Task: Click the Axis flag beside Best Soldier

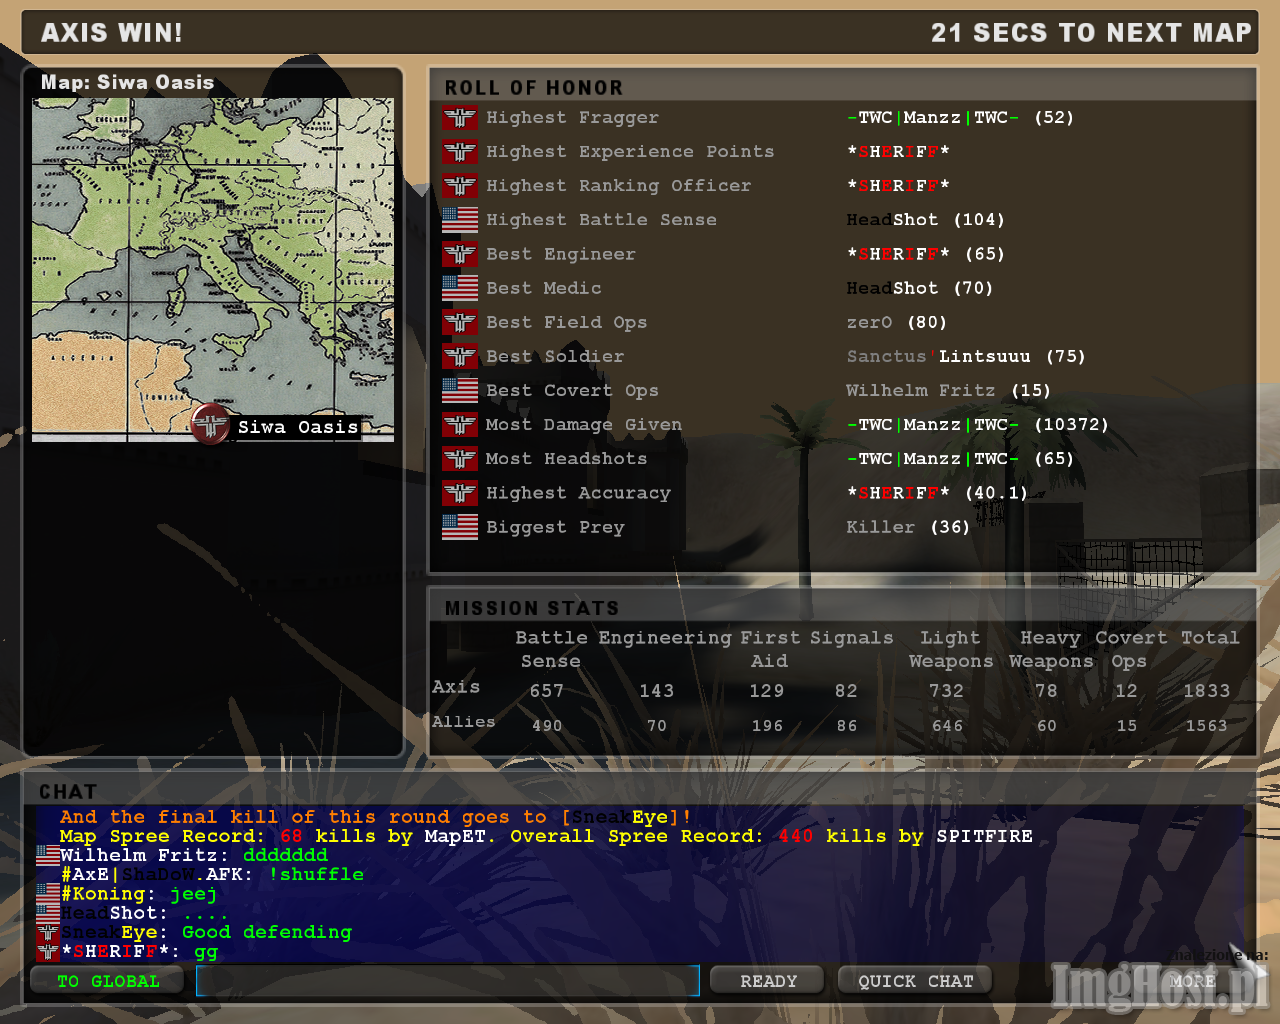Action: click(x=460, y=357)
